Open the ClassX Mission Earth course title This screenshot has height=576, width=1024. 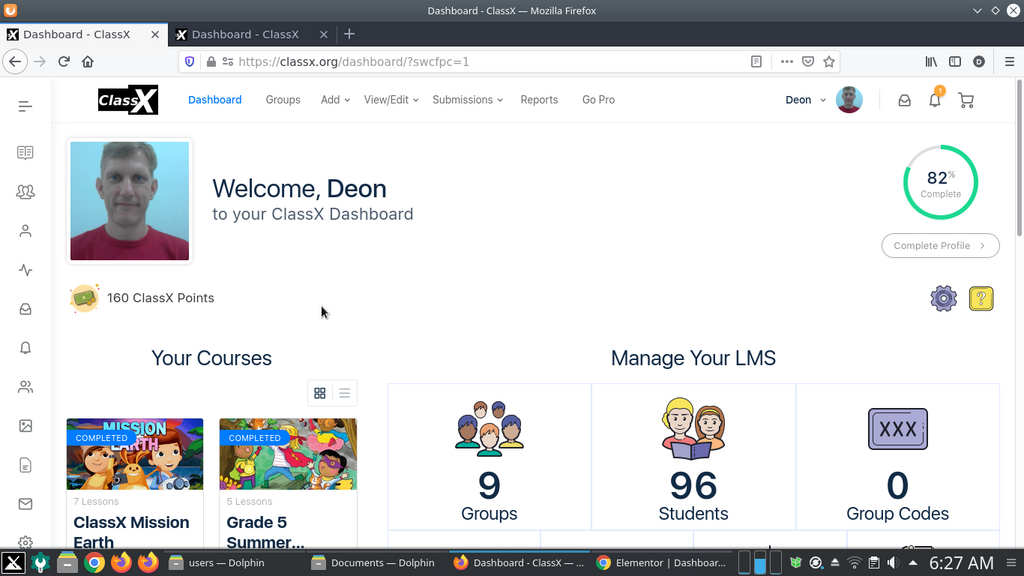click(x=131, y=532)
